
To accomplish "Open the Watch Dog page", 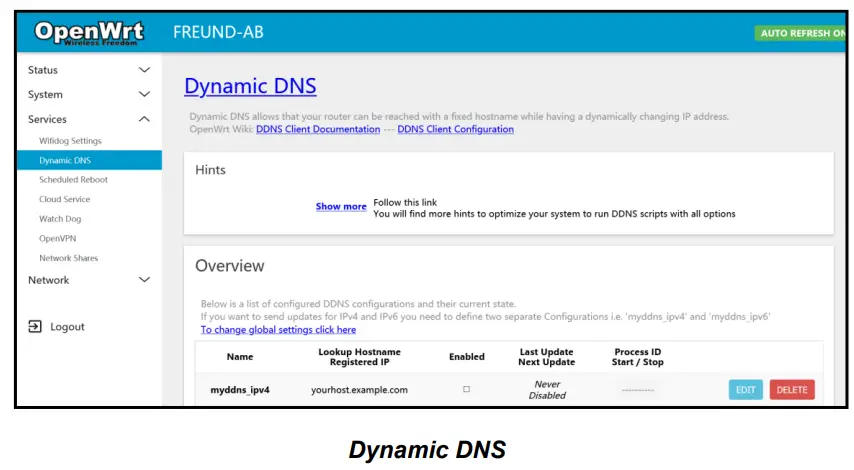I will pos(60,218).
